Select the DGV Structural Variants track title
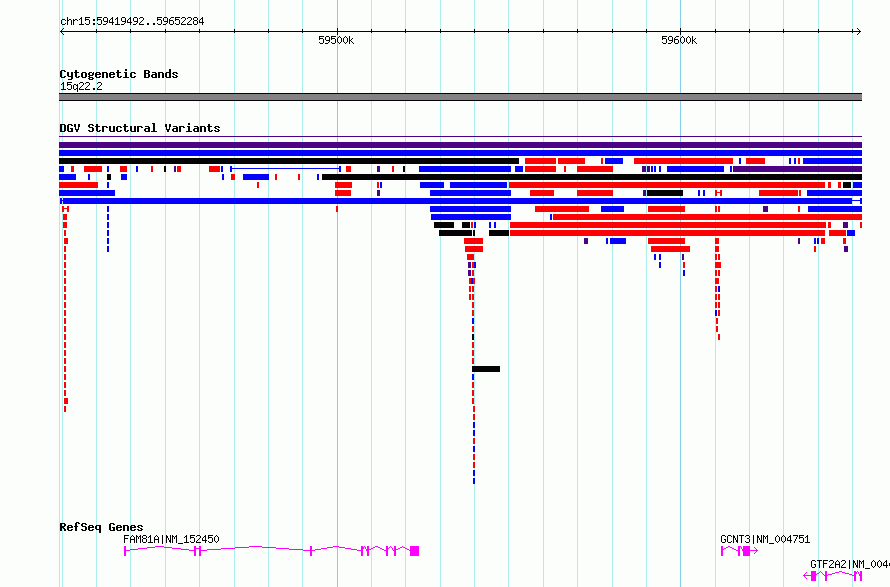 pos(140,128)
